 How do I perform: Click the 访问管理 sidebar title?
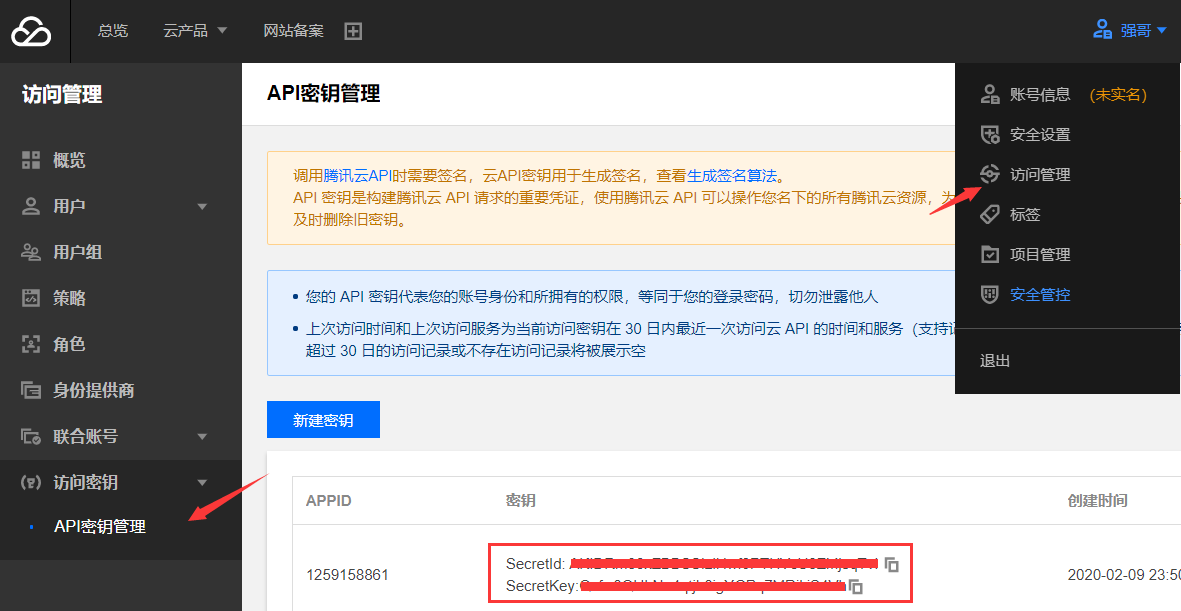[62, 95]
